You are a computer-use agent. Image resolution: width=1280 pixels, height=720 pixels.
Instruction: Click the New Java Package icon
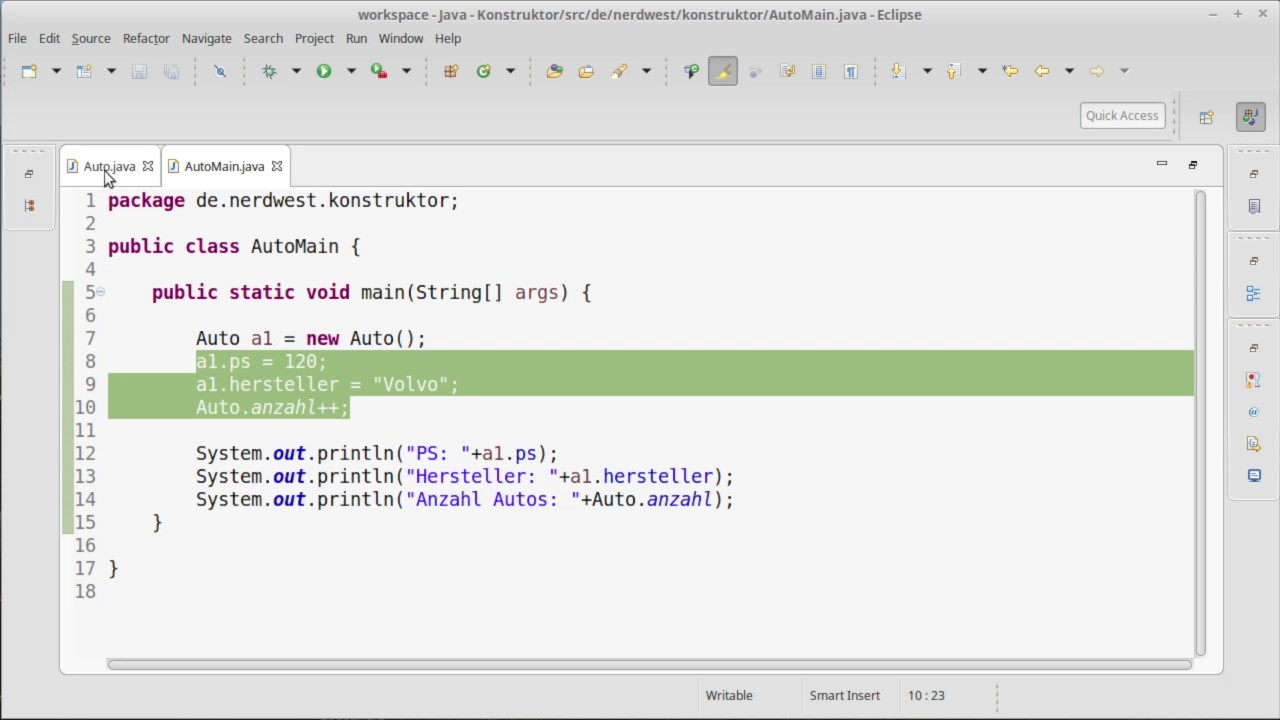point(451,71)
